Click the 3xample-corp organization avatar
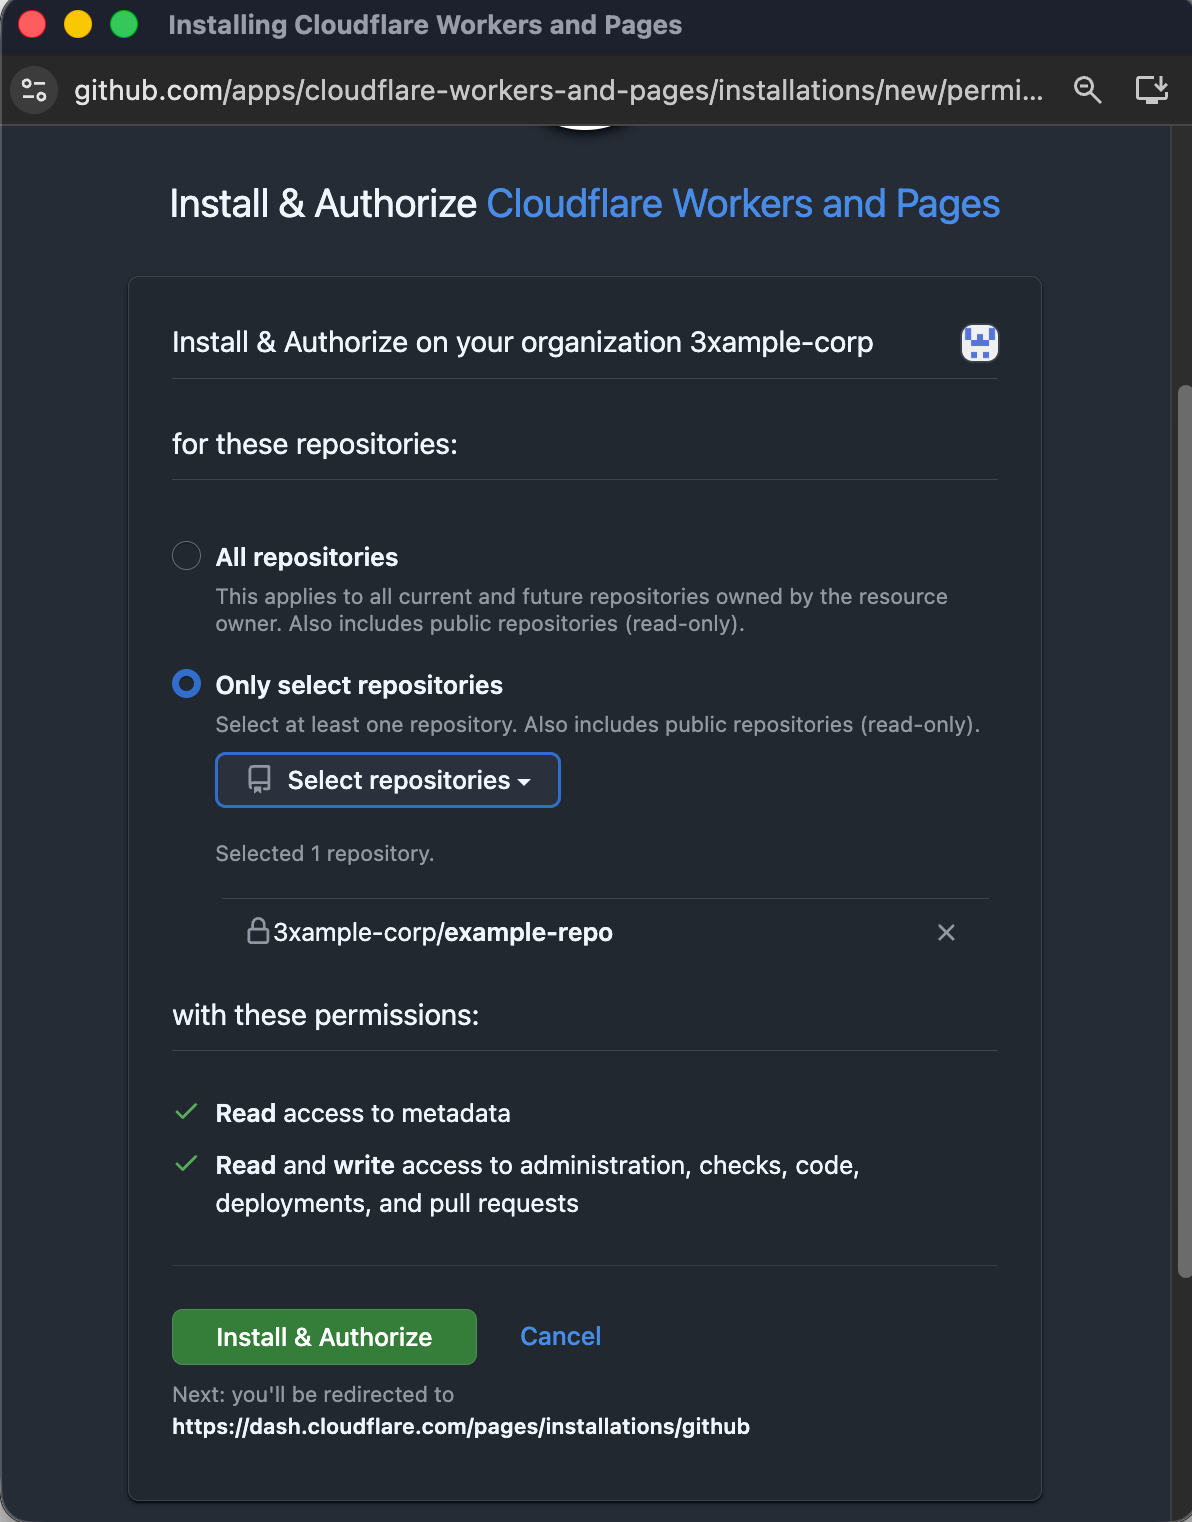 (x=979, y=343)
